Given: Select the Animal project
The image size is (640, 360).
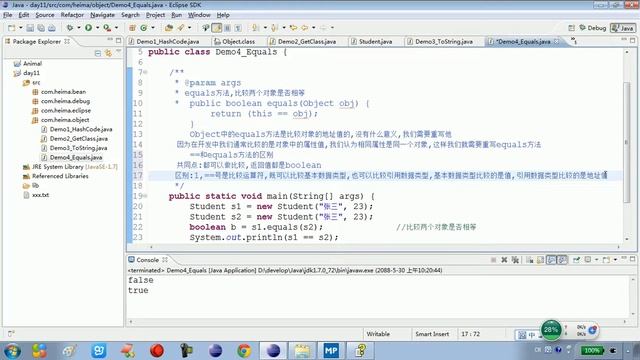Looking at the screenshot, I should coord(28,64).
